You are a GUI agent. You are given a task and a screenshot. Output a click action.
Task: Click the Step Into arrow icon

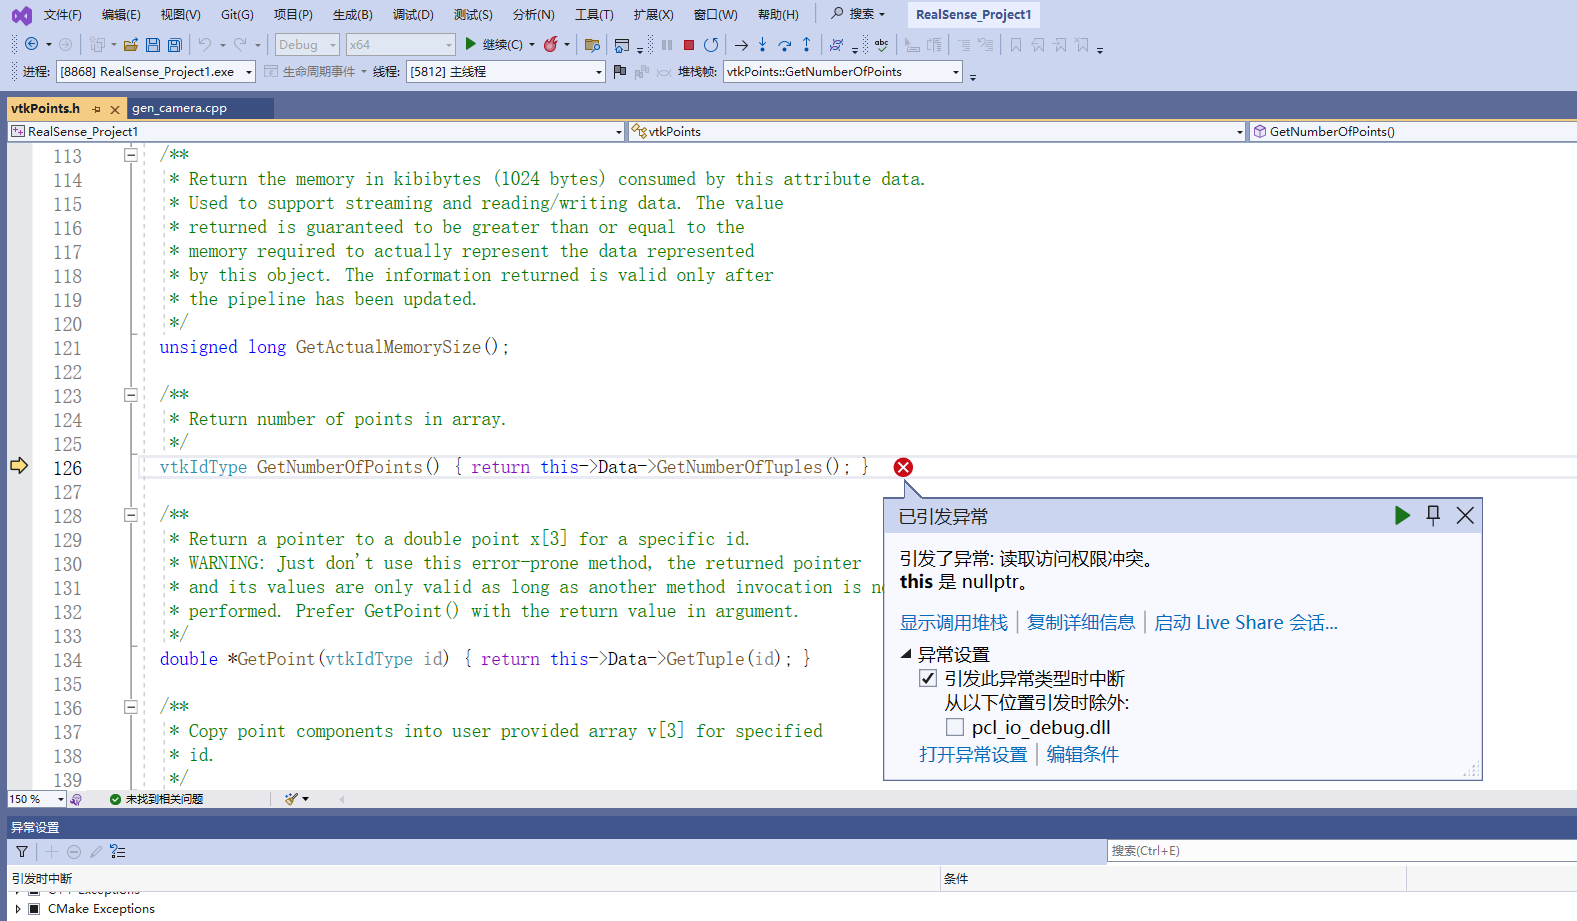click(x=762, y=45)
